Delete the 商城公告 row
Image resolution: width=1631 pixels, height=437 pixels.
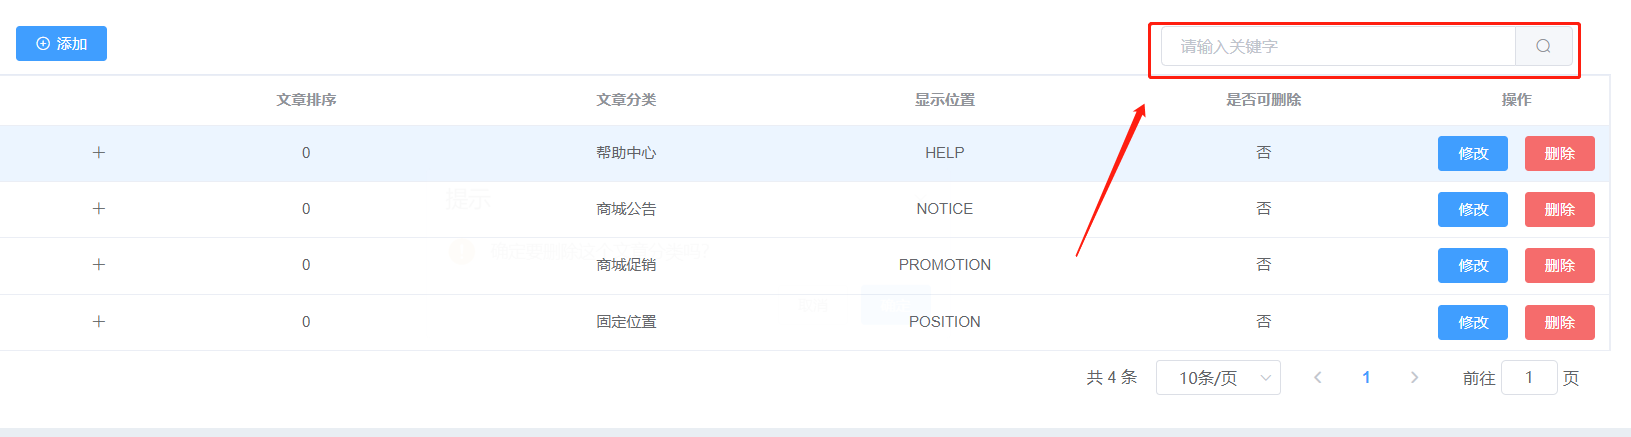pos(1560,210)
